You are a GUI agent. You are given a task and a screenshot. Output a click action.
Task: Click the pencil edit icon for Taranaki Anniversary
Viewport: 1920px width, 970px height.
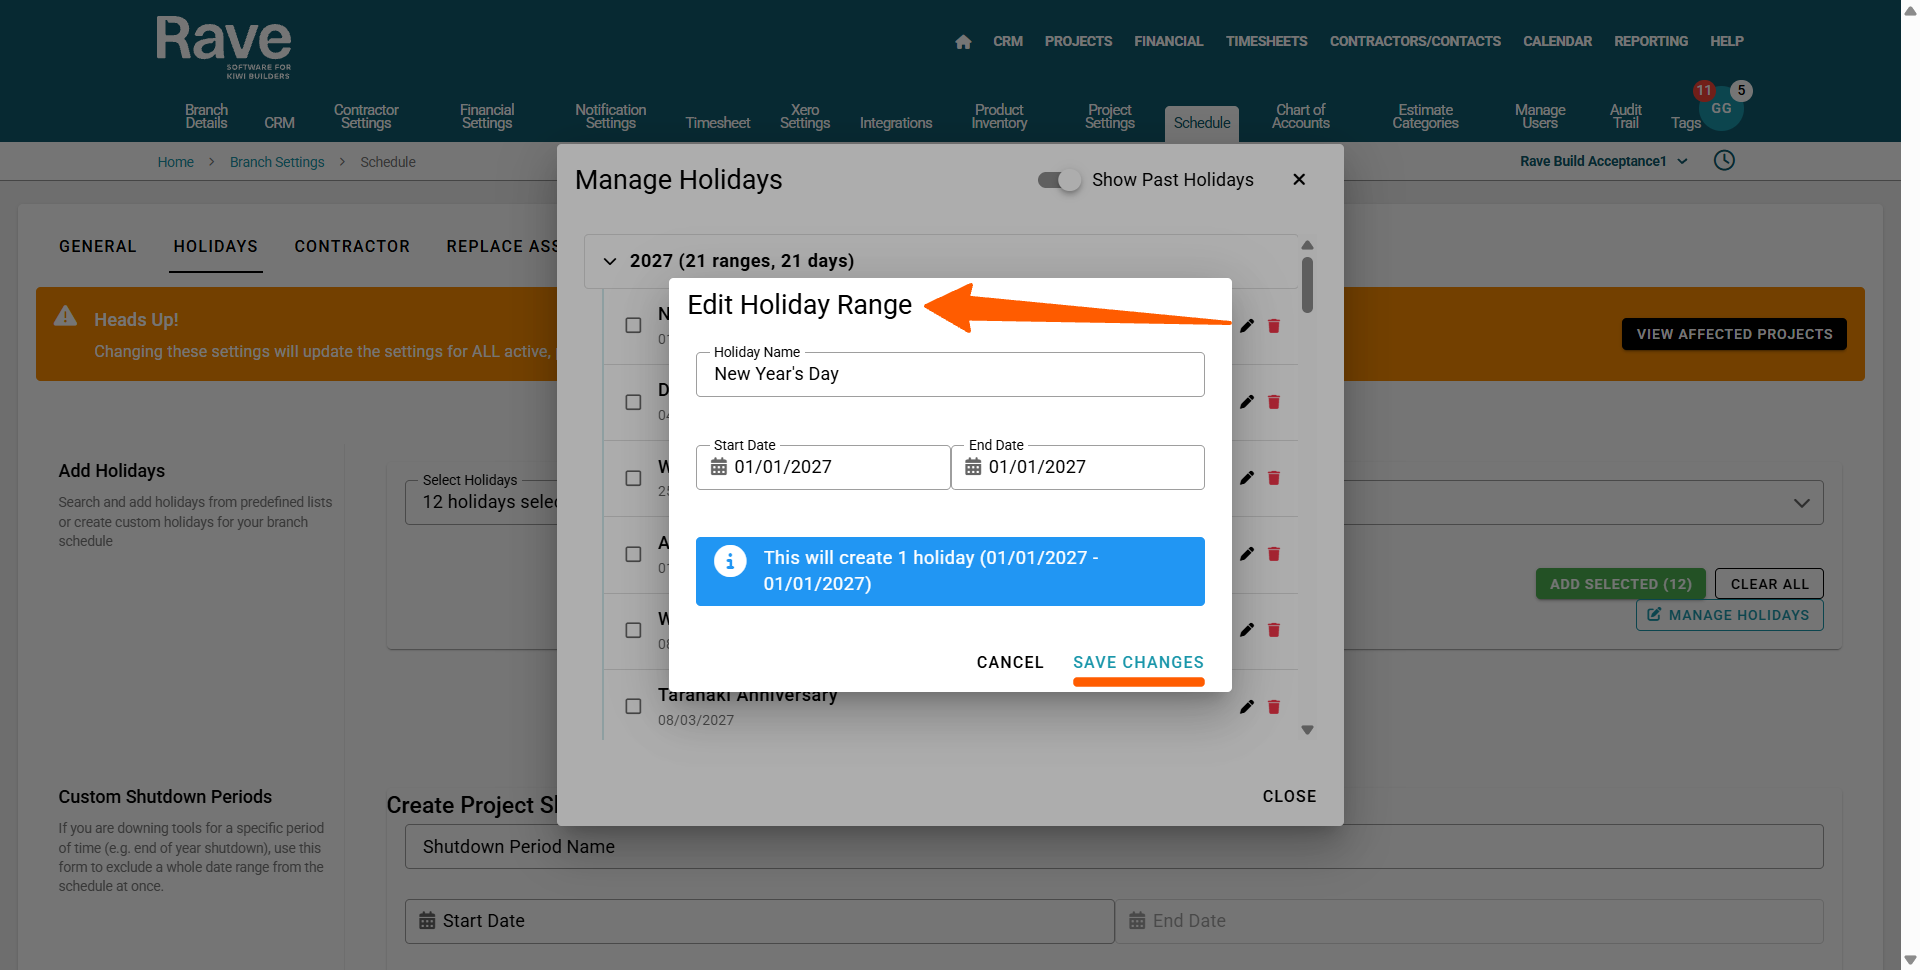[1247, 707]
